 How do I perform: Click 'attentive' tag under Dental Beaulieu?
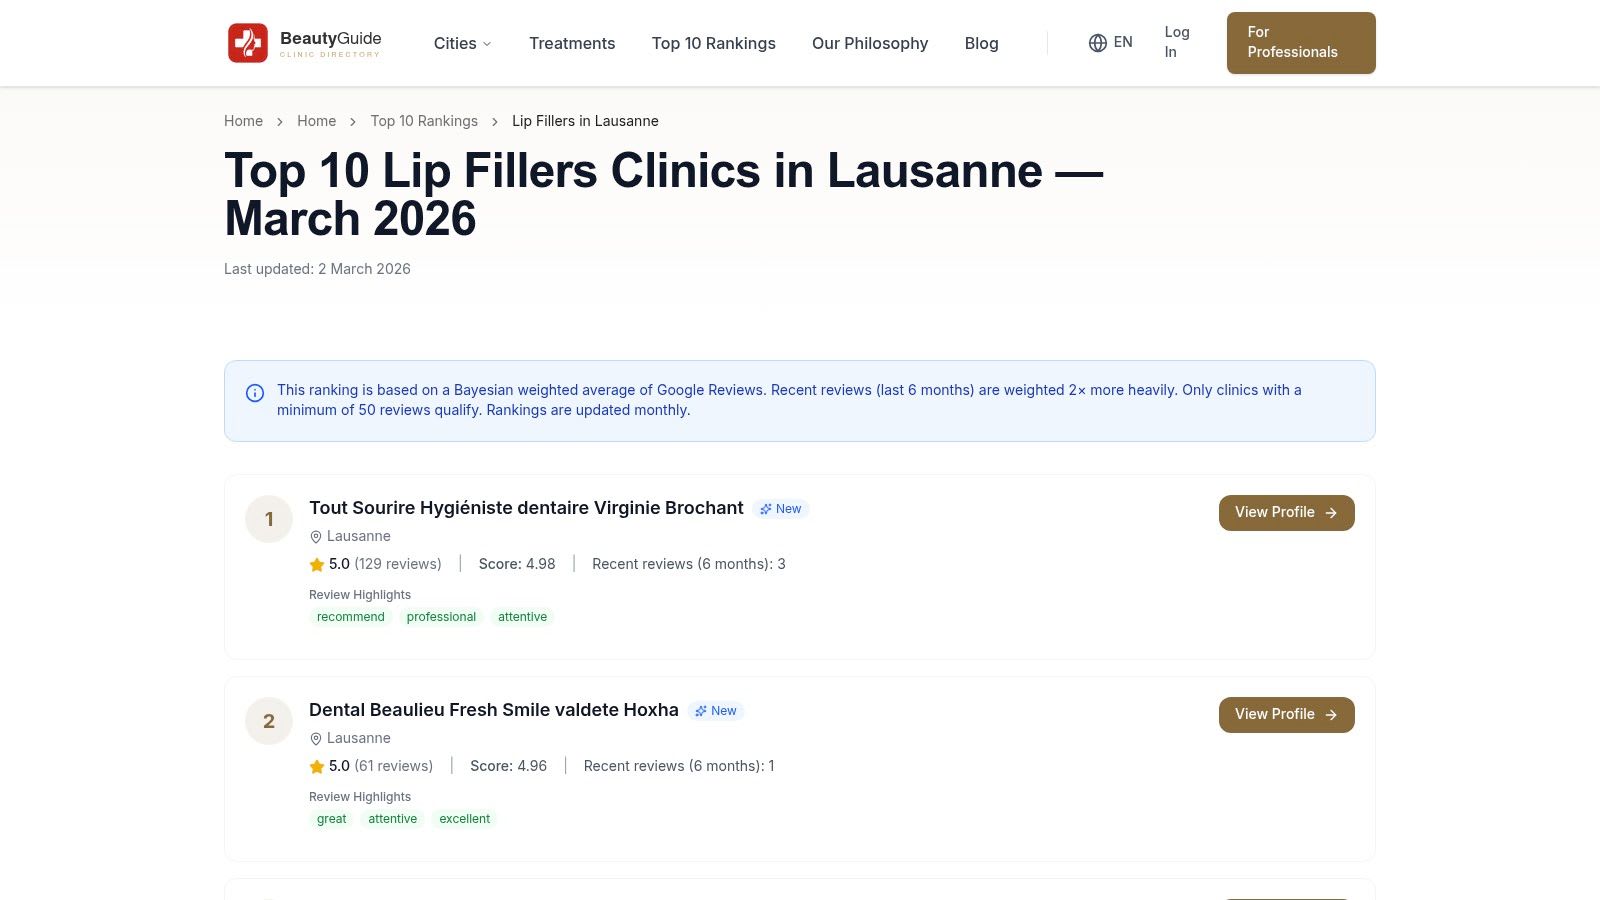click(393, 819)
